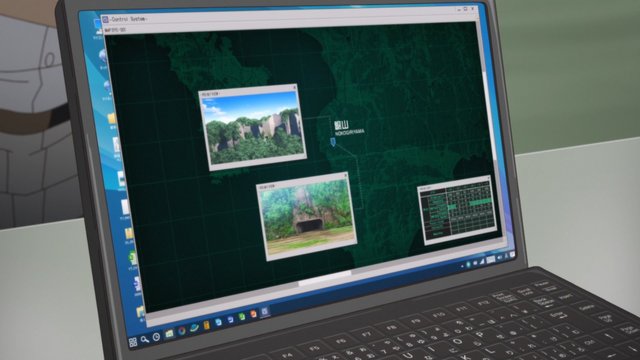This screenshot has height=360, width=640.
Task: Show hidden tray icons arrow
Action: pos(462,266)
